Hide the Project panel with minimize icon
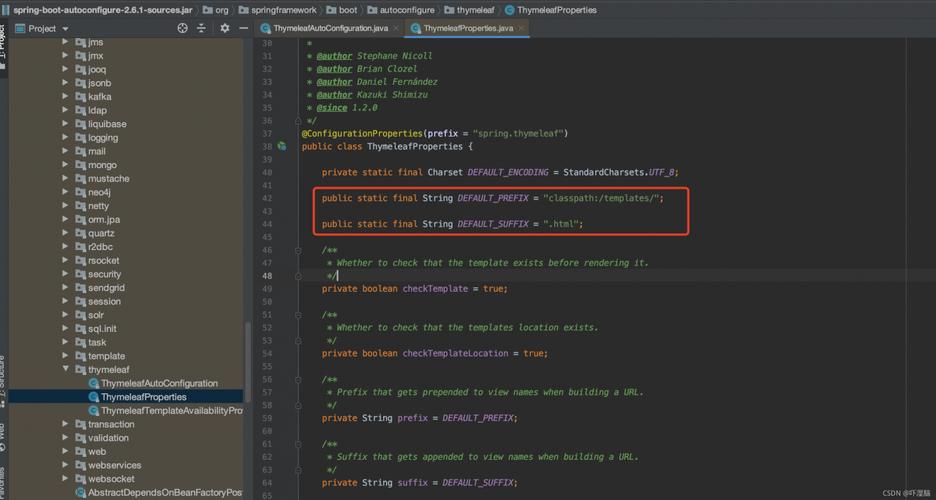 point(243,28)
